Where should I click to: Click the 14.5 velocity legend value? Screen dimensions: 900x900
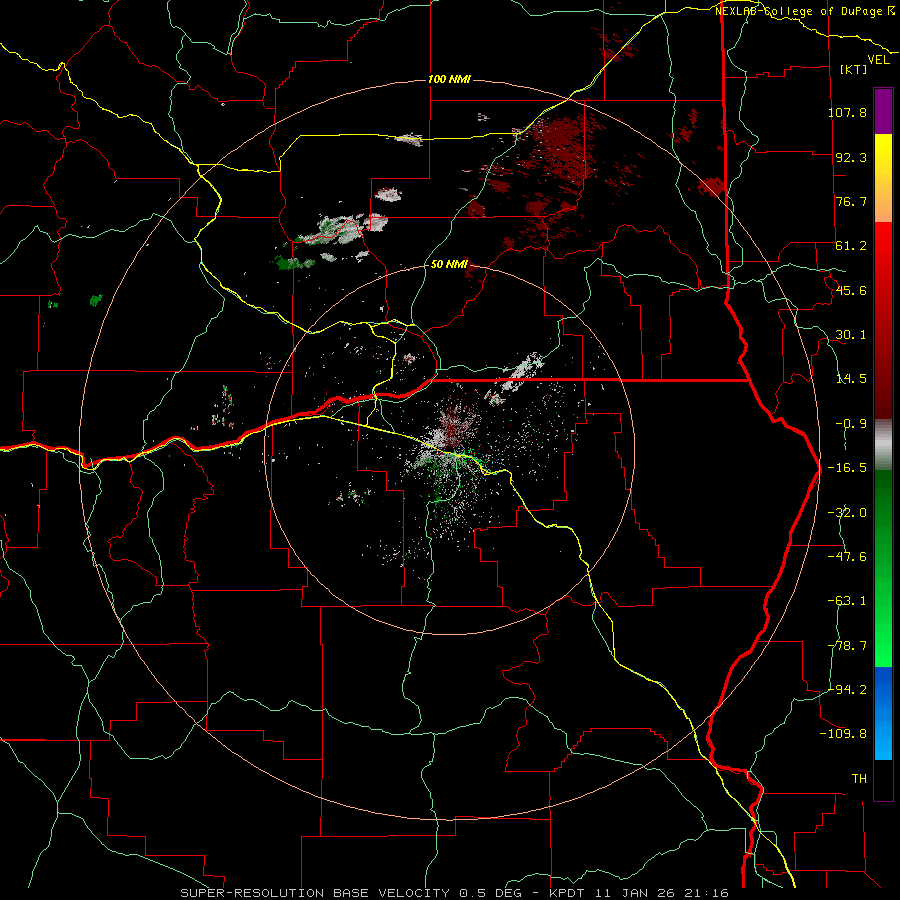[x=851, y=379]
